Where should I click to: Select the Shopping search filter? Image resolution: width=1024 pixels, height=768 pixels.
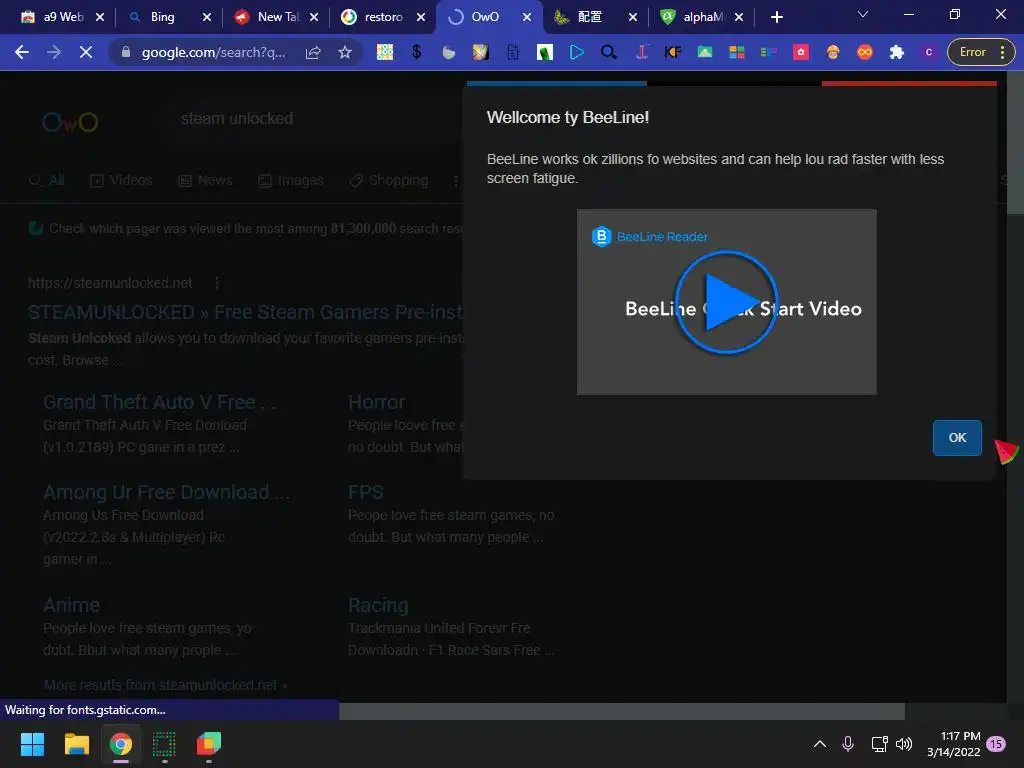coord(389,180)
